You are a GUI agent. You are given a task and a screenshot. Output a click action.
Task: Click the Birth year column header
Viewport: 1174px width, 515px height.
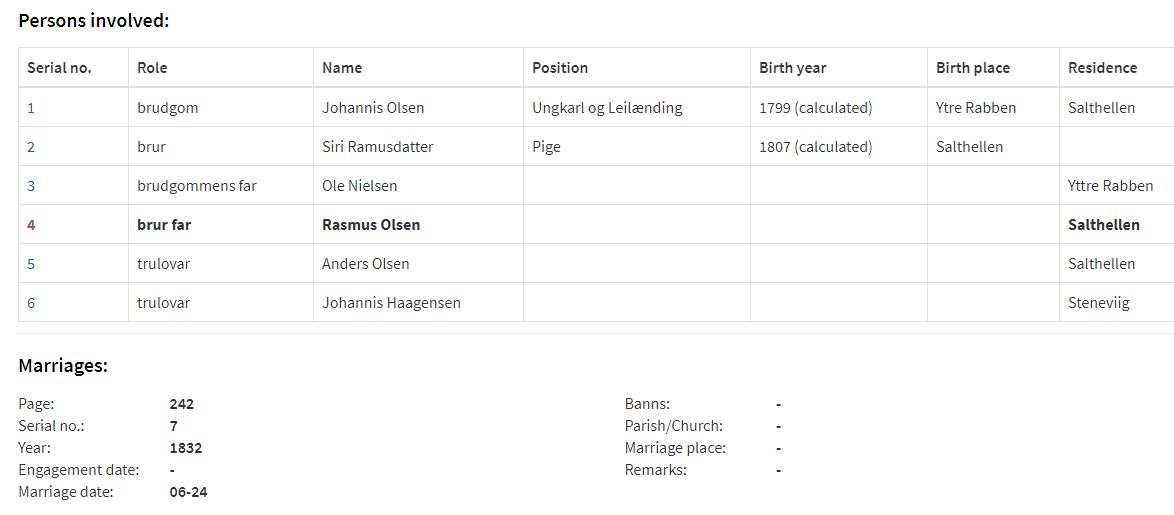point(792,67)
